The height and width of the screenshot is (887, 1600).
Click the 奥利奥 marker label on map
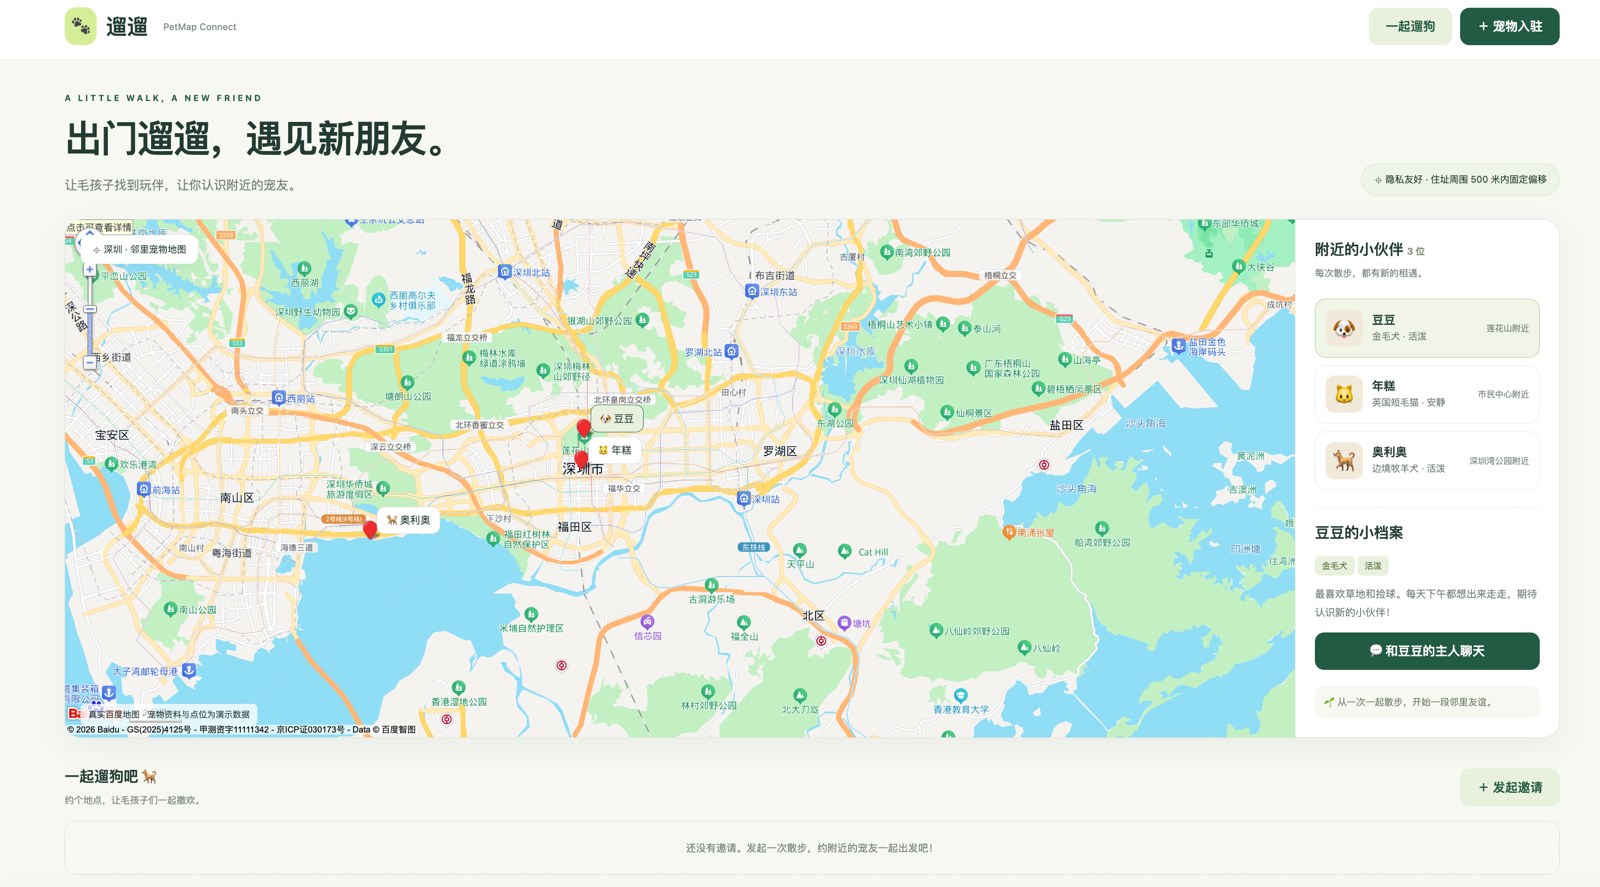(409, 520)
